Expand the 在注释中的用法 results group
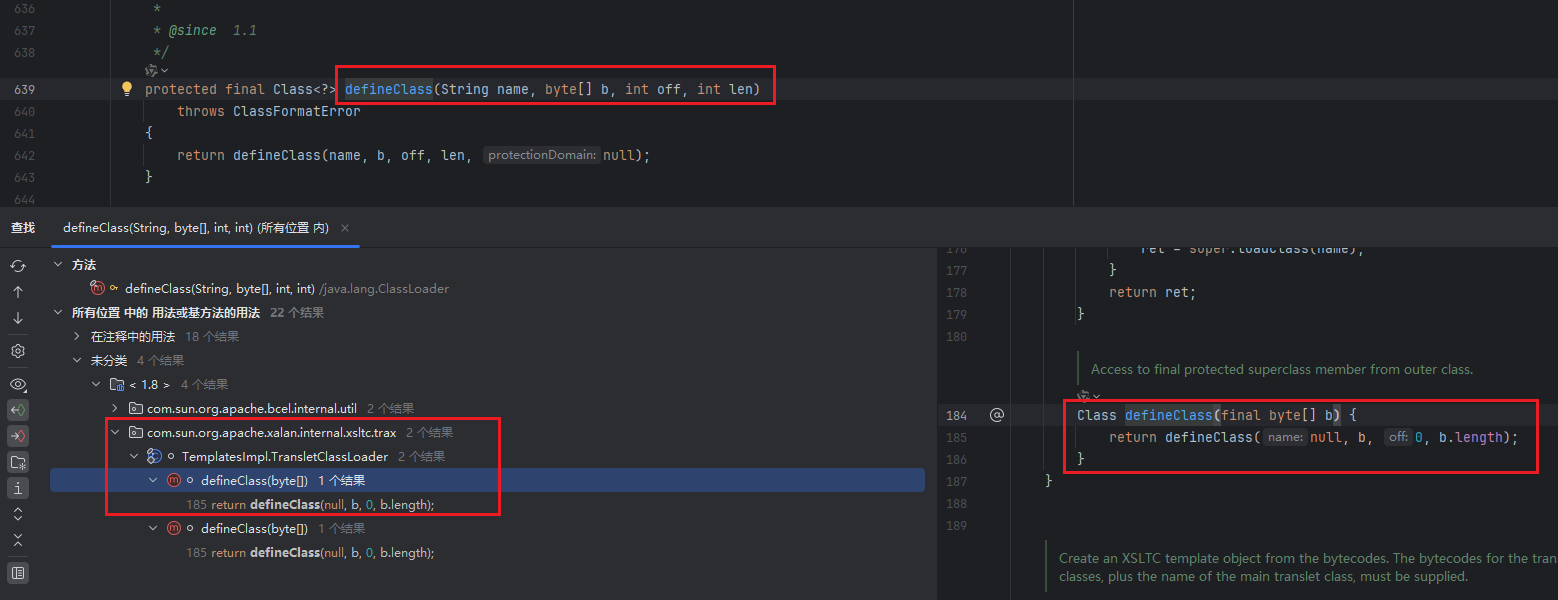This screenshot has height=600, width=1558. tap(77, 337)
